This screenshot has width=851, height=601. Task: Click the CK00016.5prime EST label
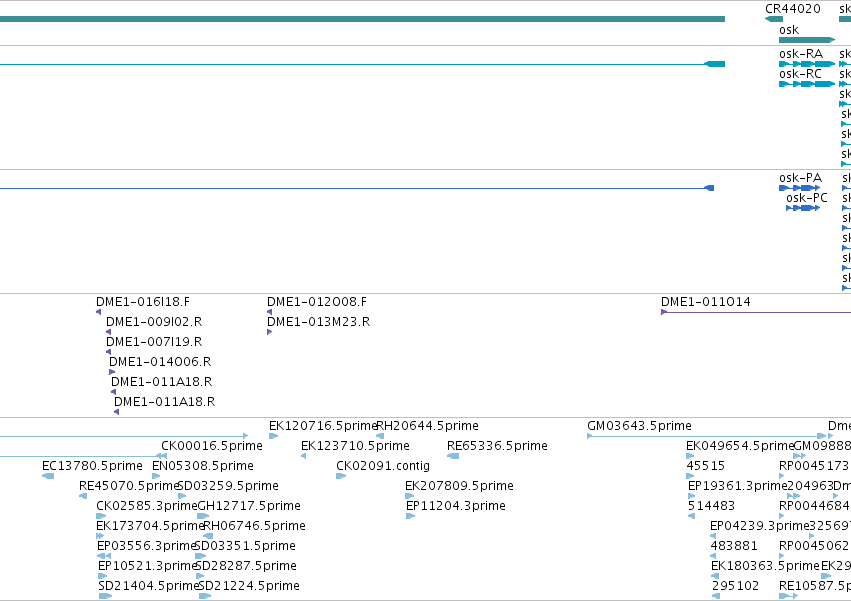(212, 446)
